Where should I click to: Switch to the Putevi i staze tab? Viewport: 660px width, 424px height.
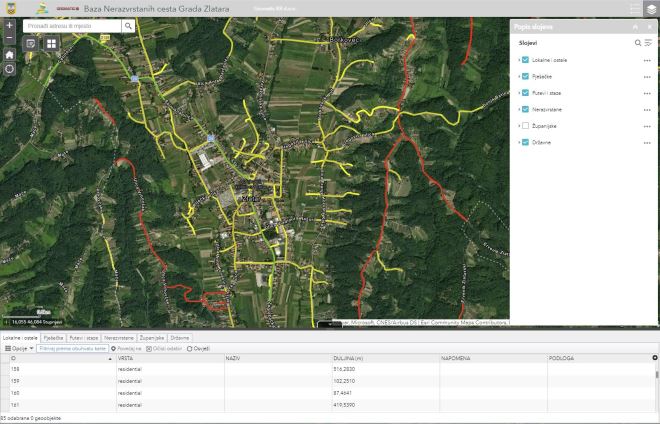point(83,338)
